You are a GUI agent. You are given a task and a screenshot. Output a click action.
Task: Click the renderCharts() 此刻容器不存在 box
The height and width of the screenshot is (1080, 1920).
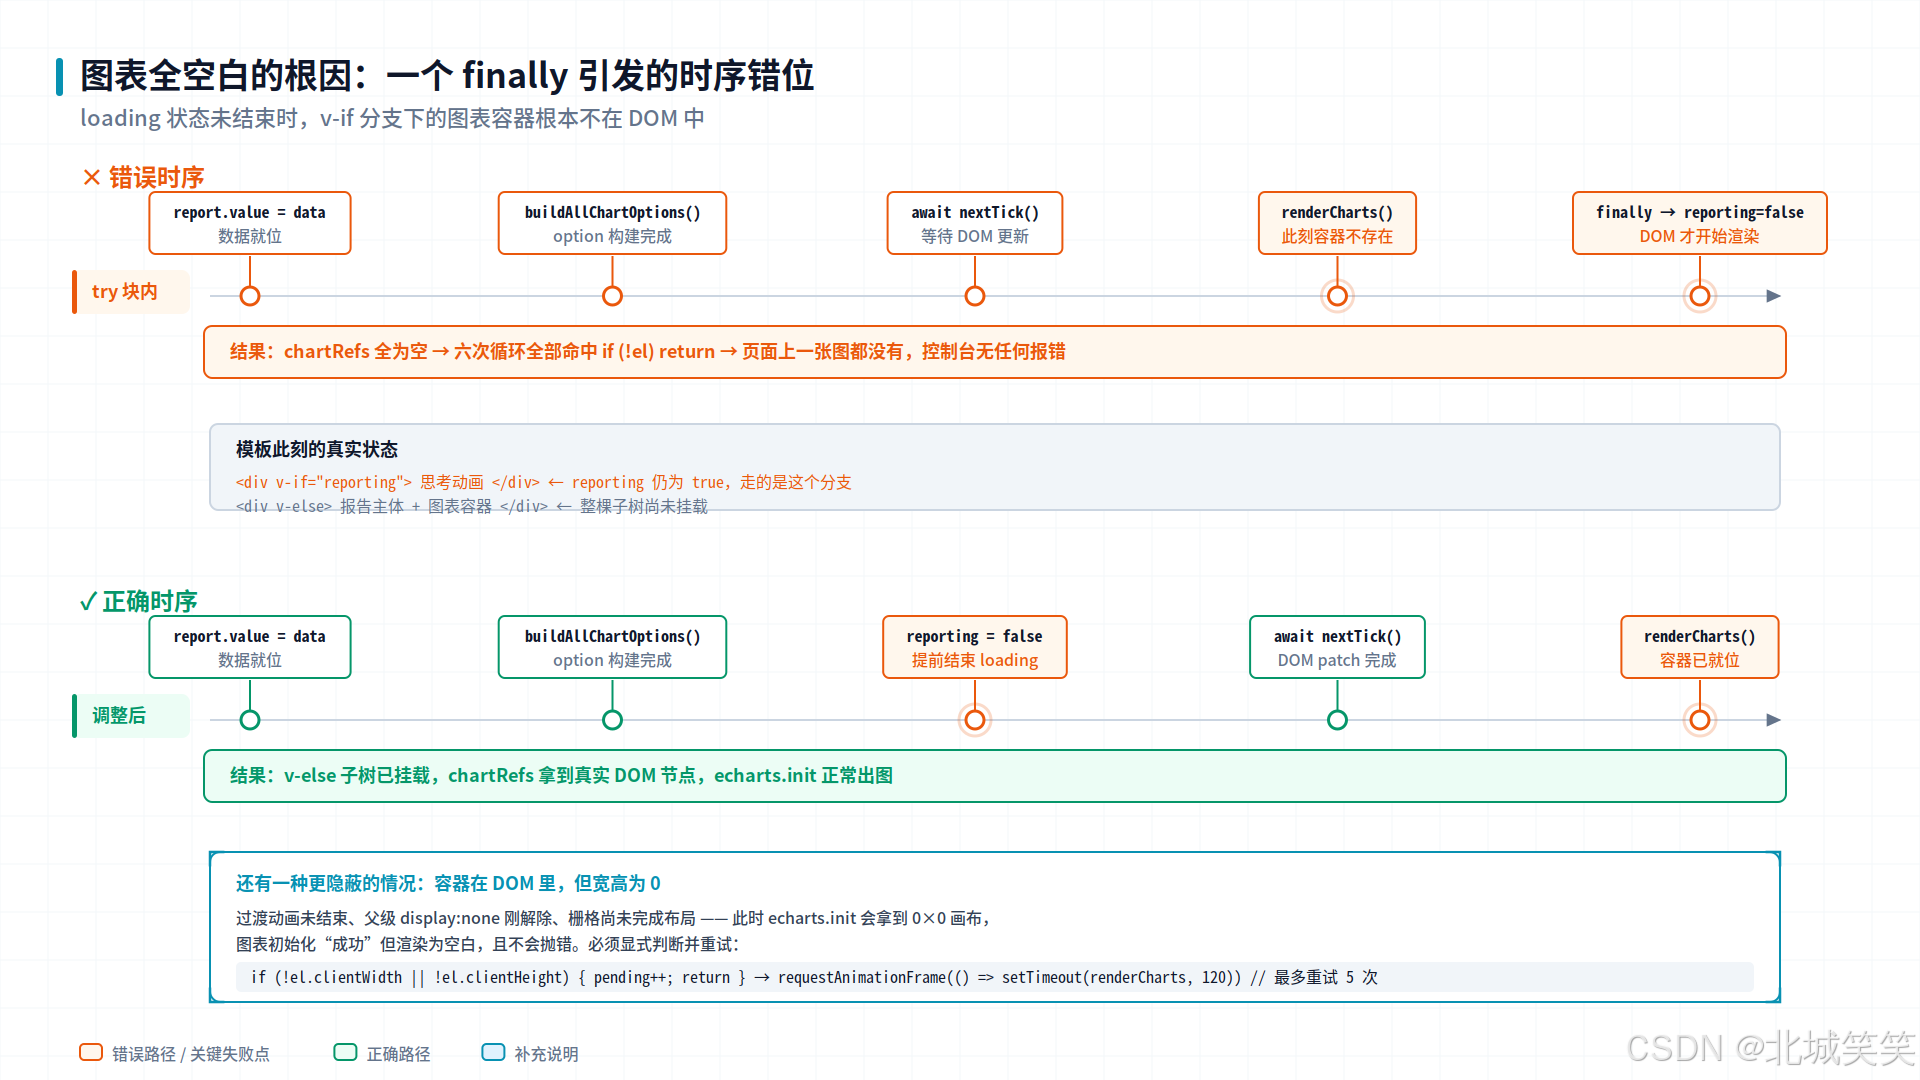click(1337, 223)
